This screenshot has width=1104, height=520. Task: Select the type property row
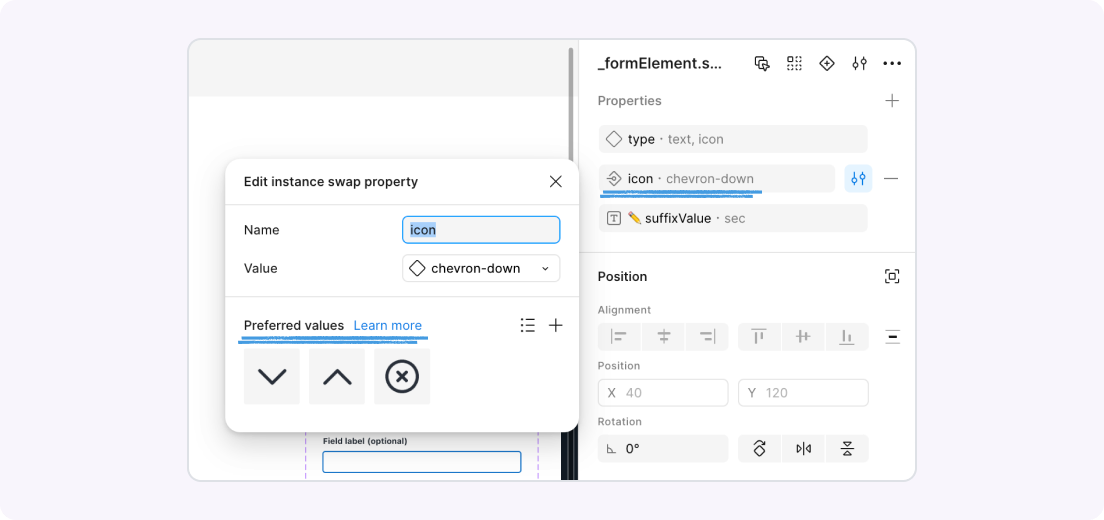[733, 139]
